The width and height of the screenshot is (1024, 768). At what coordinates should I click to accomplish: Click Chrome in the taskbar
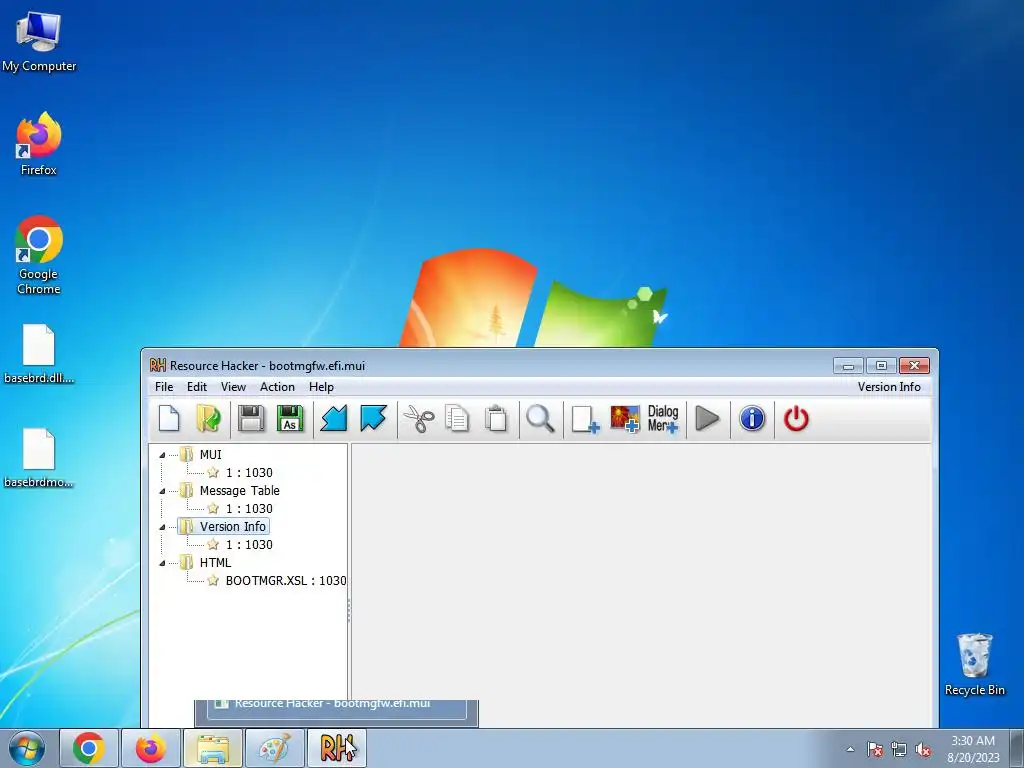89,748
